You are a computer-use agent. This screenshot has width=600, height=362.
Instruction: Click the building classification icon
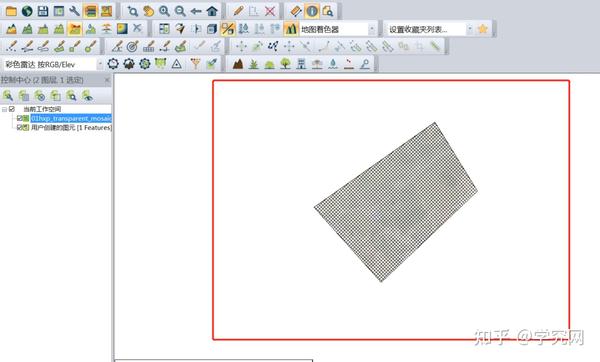[x=301, y=64]
